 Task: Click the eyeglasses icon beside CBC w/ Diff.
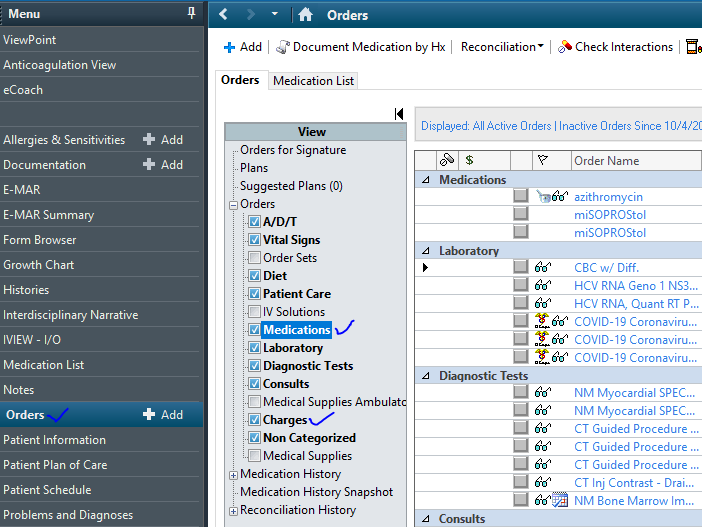coord(543,268)
